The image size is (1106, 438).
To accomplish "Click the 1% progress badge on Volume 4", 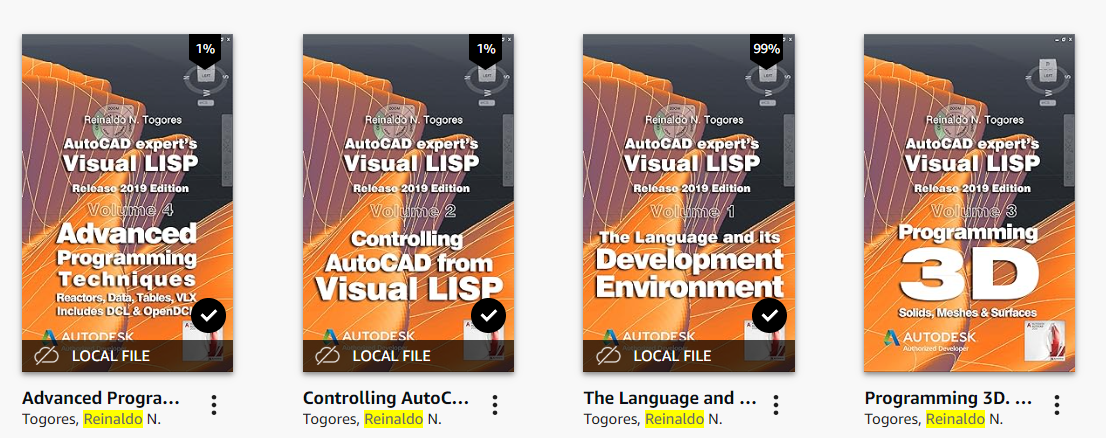I will click(205, 49).
